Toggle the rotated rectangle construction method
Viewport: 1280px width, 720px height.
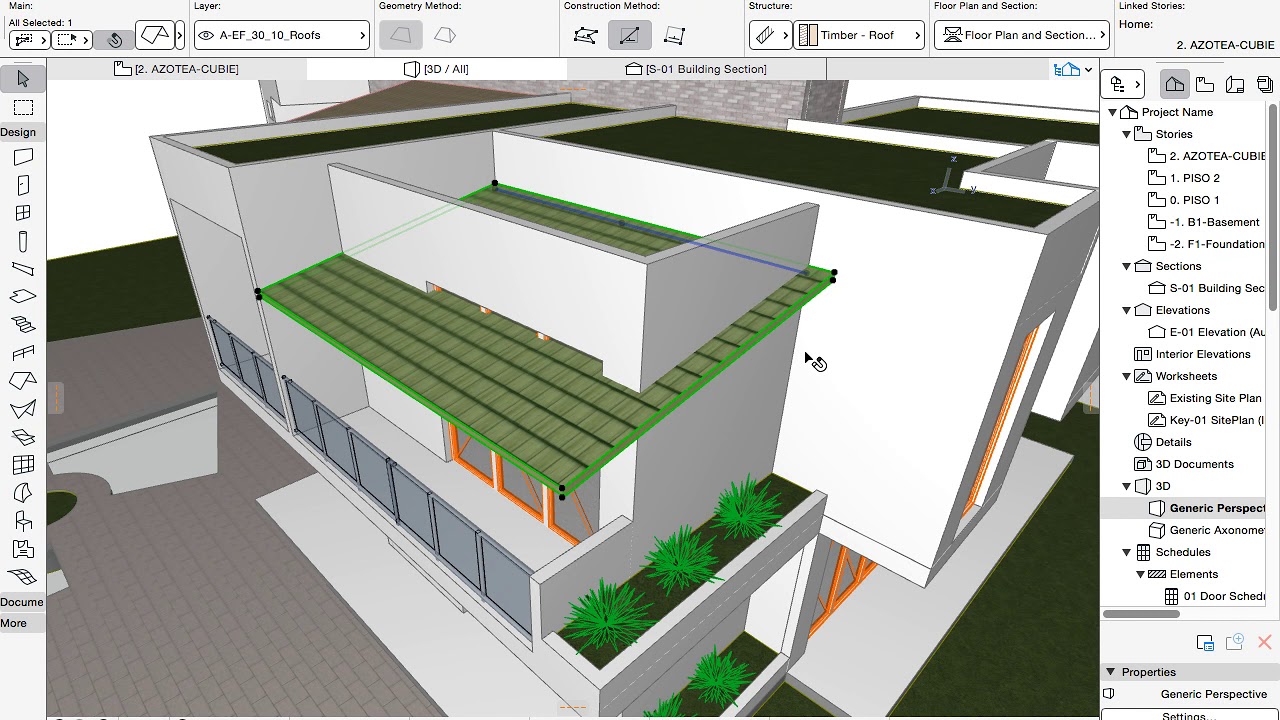click(674, 35)
